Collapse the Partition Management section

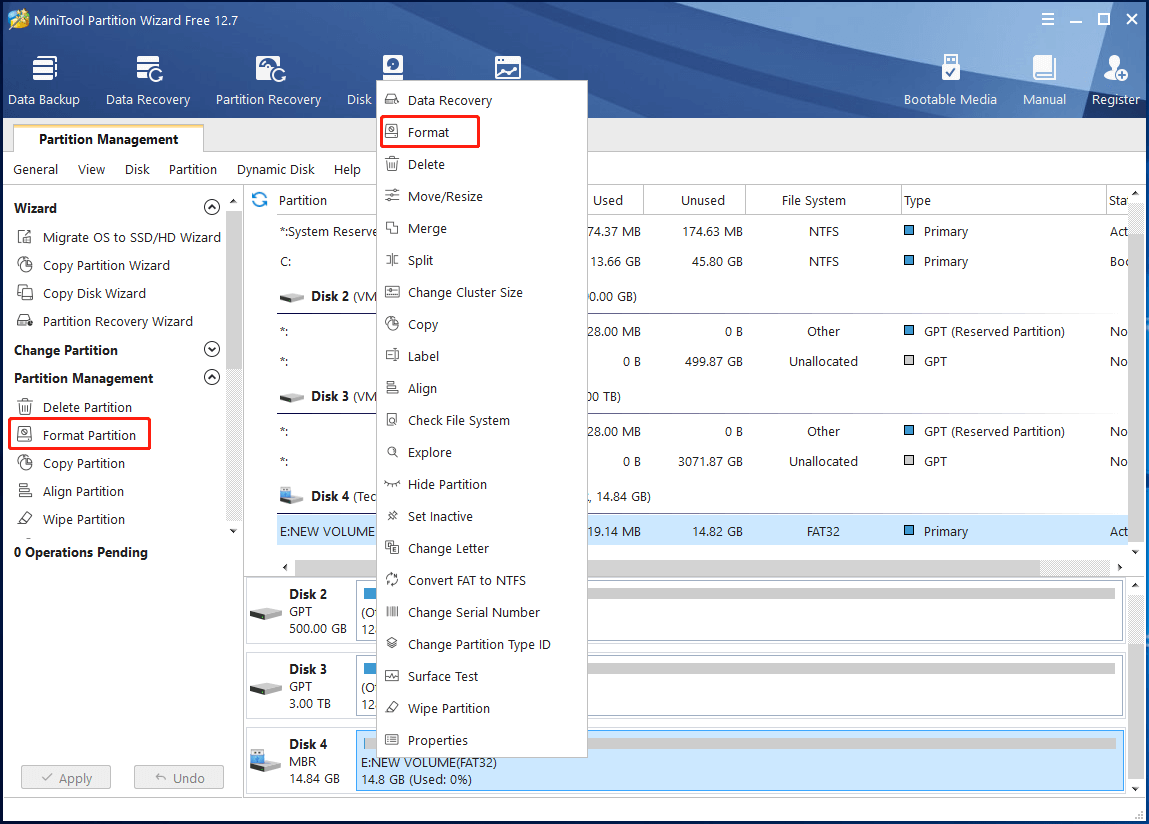click(212, 378)
